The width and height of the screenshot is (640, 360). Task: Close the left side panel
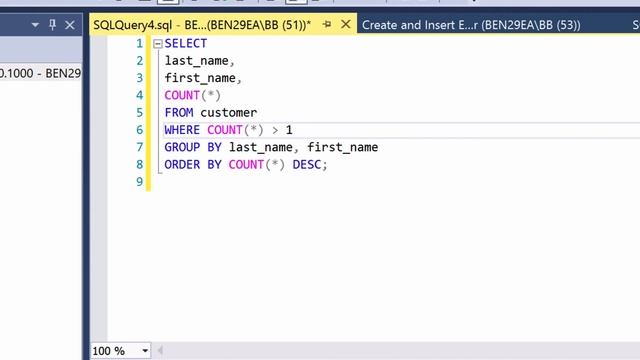[x=70, y=25]
